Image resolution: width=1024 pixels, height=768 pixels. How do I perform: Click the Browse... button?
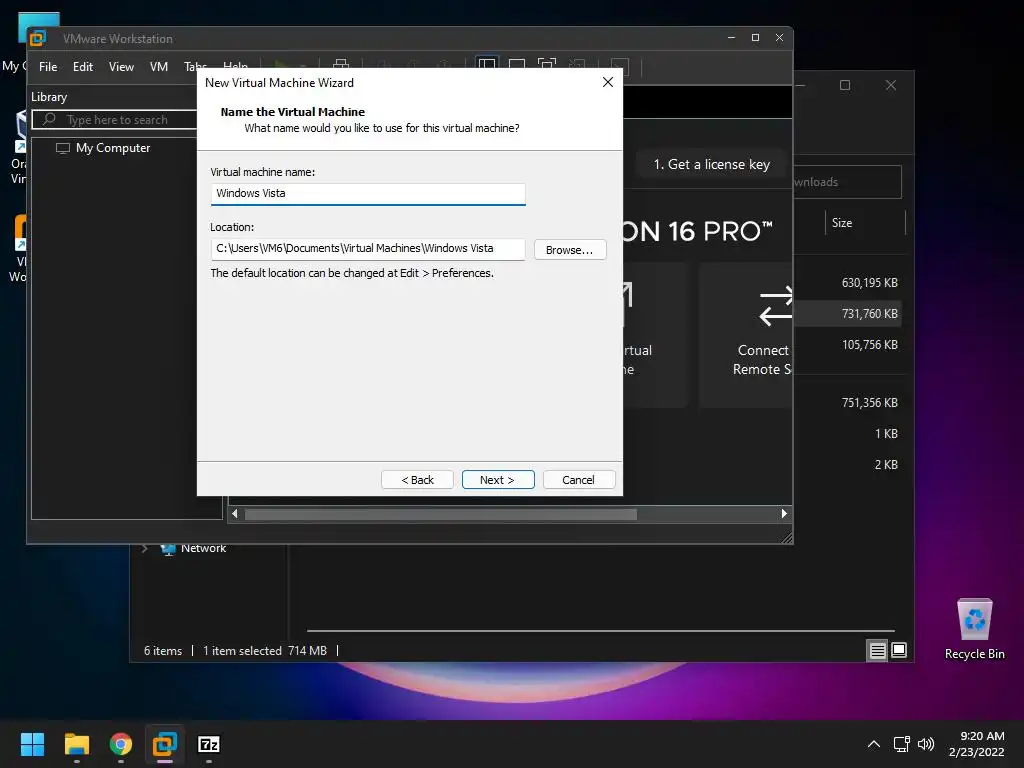(569, 250)
